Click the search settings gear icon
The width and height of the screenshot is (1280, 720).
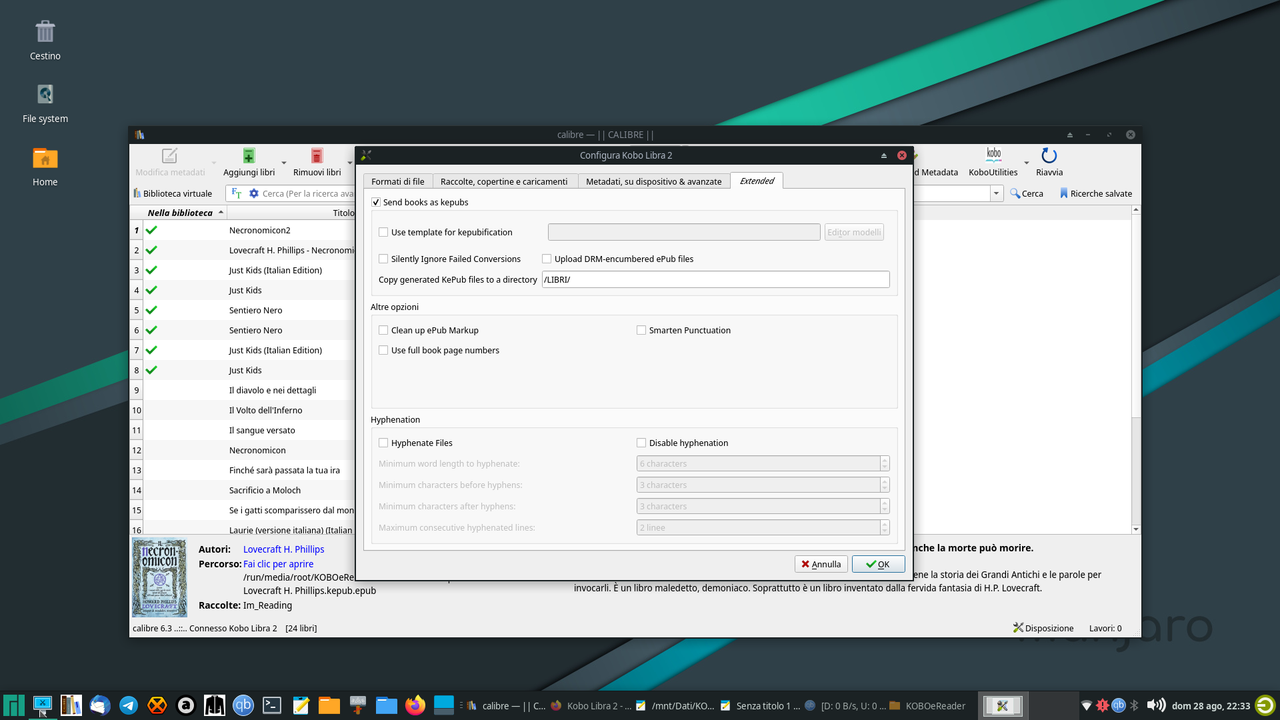(254, 194)
